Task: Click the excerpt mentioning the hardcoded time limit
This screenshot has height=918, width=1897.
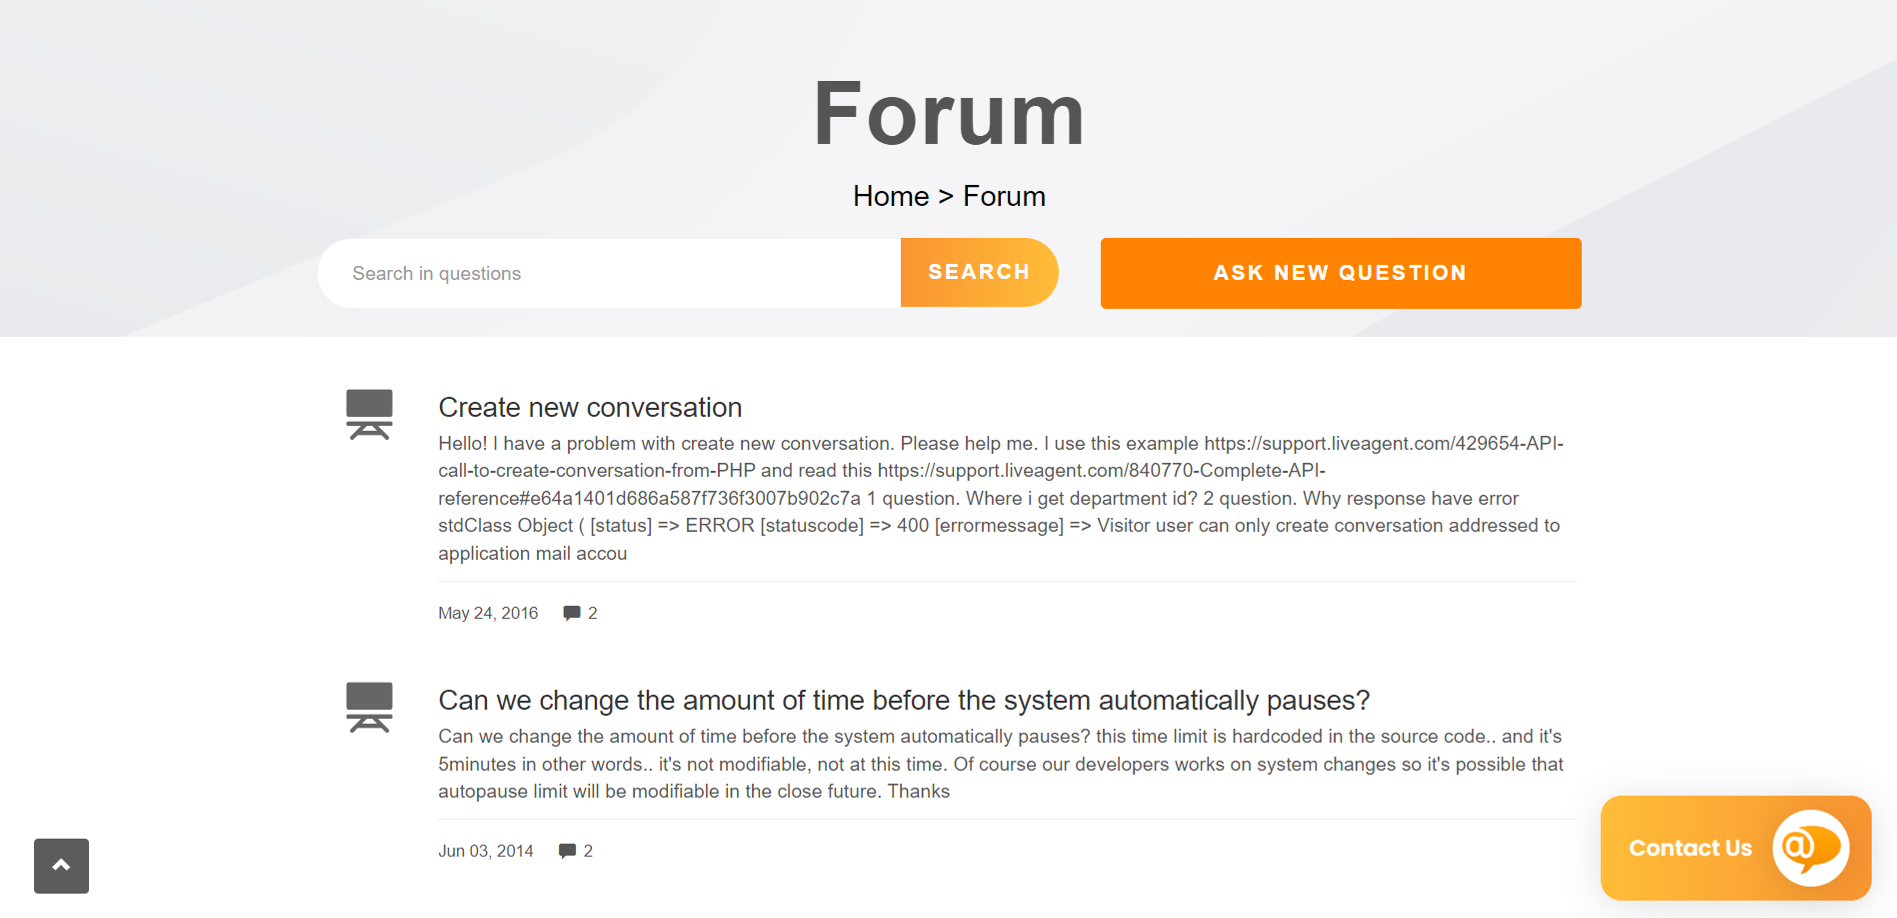Action: pyautogui.click(x=1000, y=764)
